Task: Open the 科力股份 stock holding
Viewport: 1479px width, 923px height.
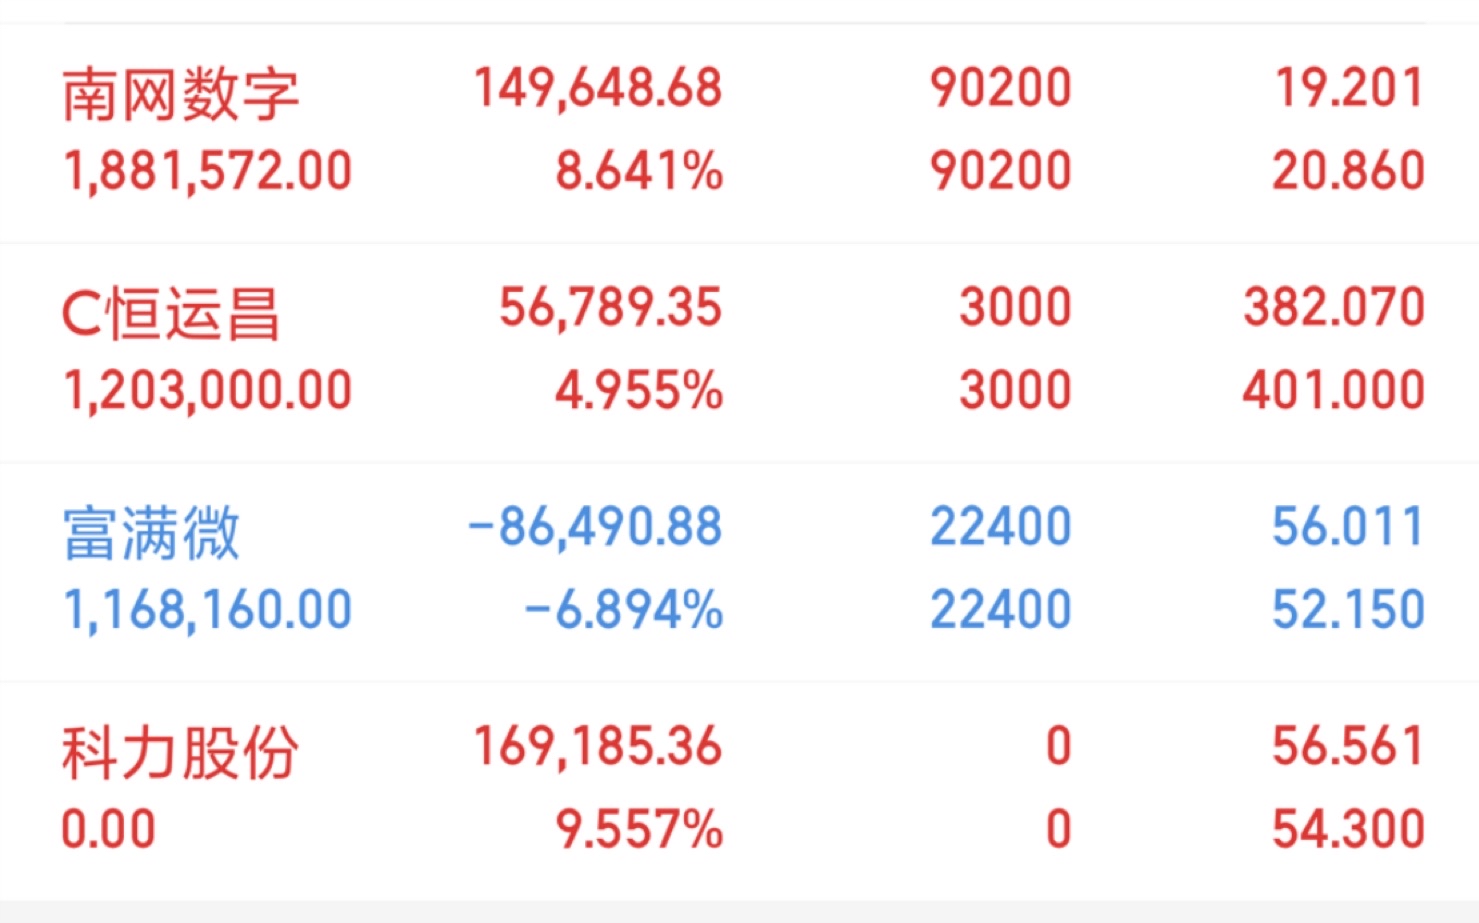Action: tap(180, 752)
